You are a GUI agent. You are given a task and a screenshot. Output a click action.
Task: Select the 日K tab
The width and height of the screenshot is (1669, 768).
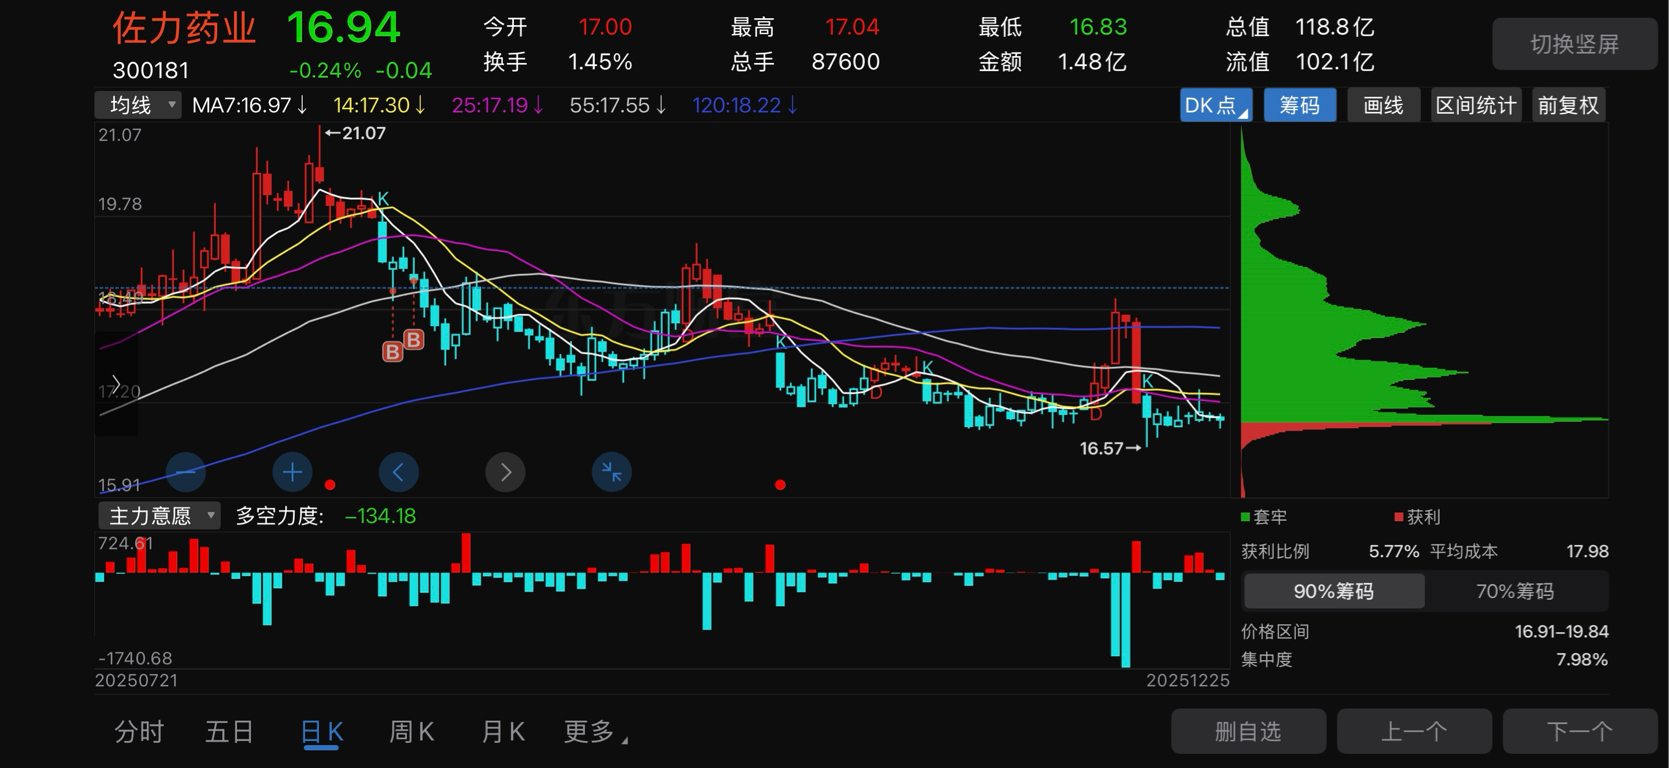[322, 732]
